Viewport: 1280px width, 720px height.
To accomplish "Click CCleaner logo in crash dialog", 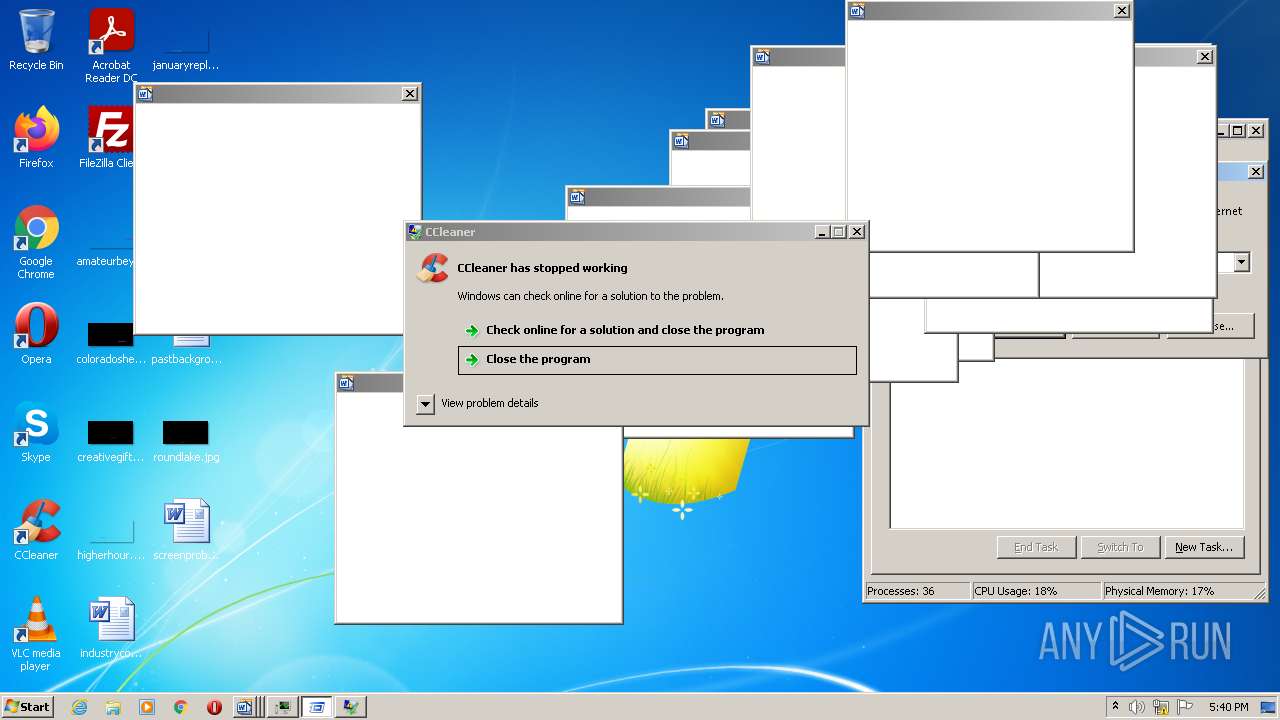I will [433, 268].
